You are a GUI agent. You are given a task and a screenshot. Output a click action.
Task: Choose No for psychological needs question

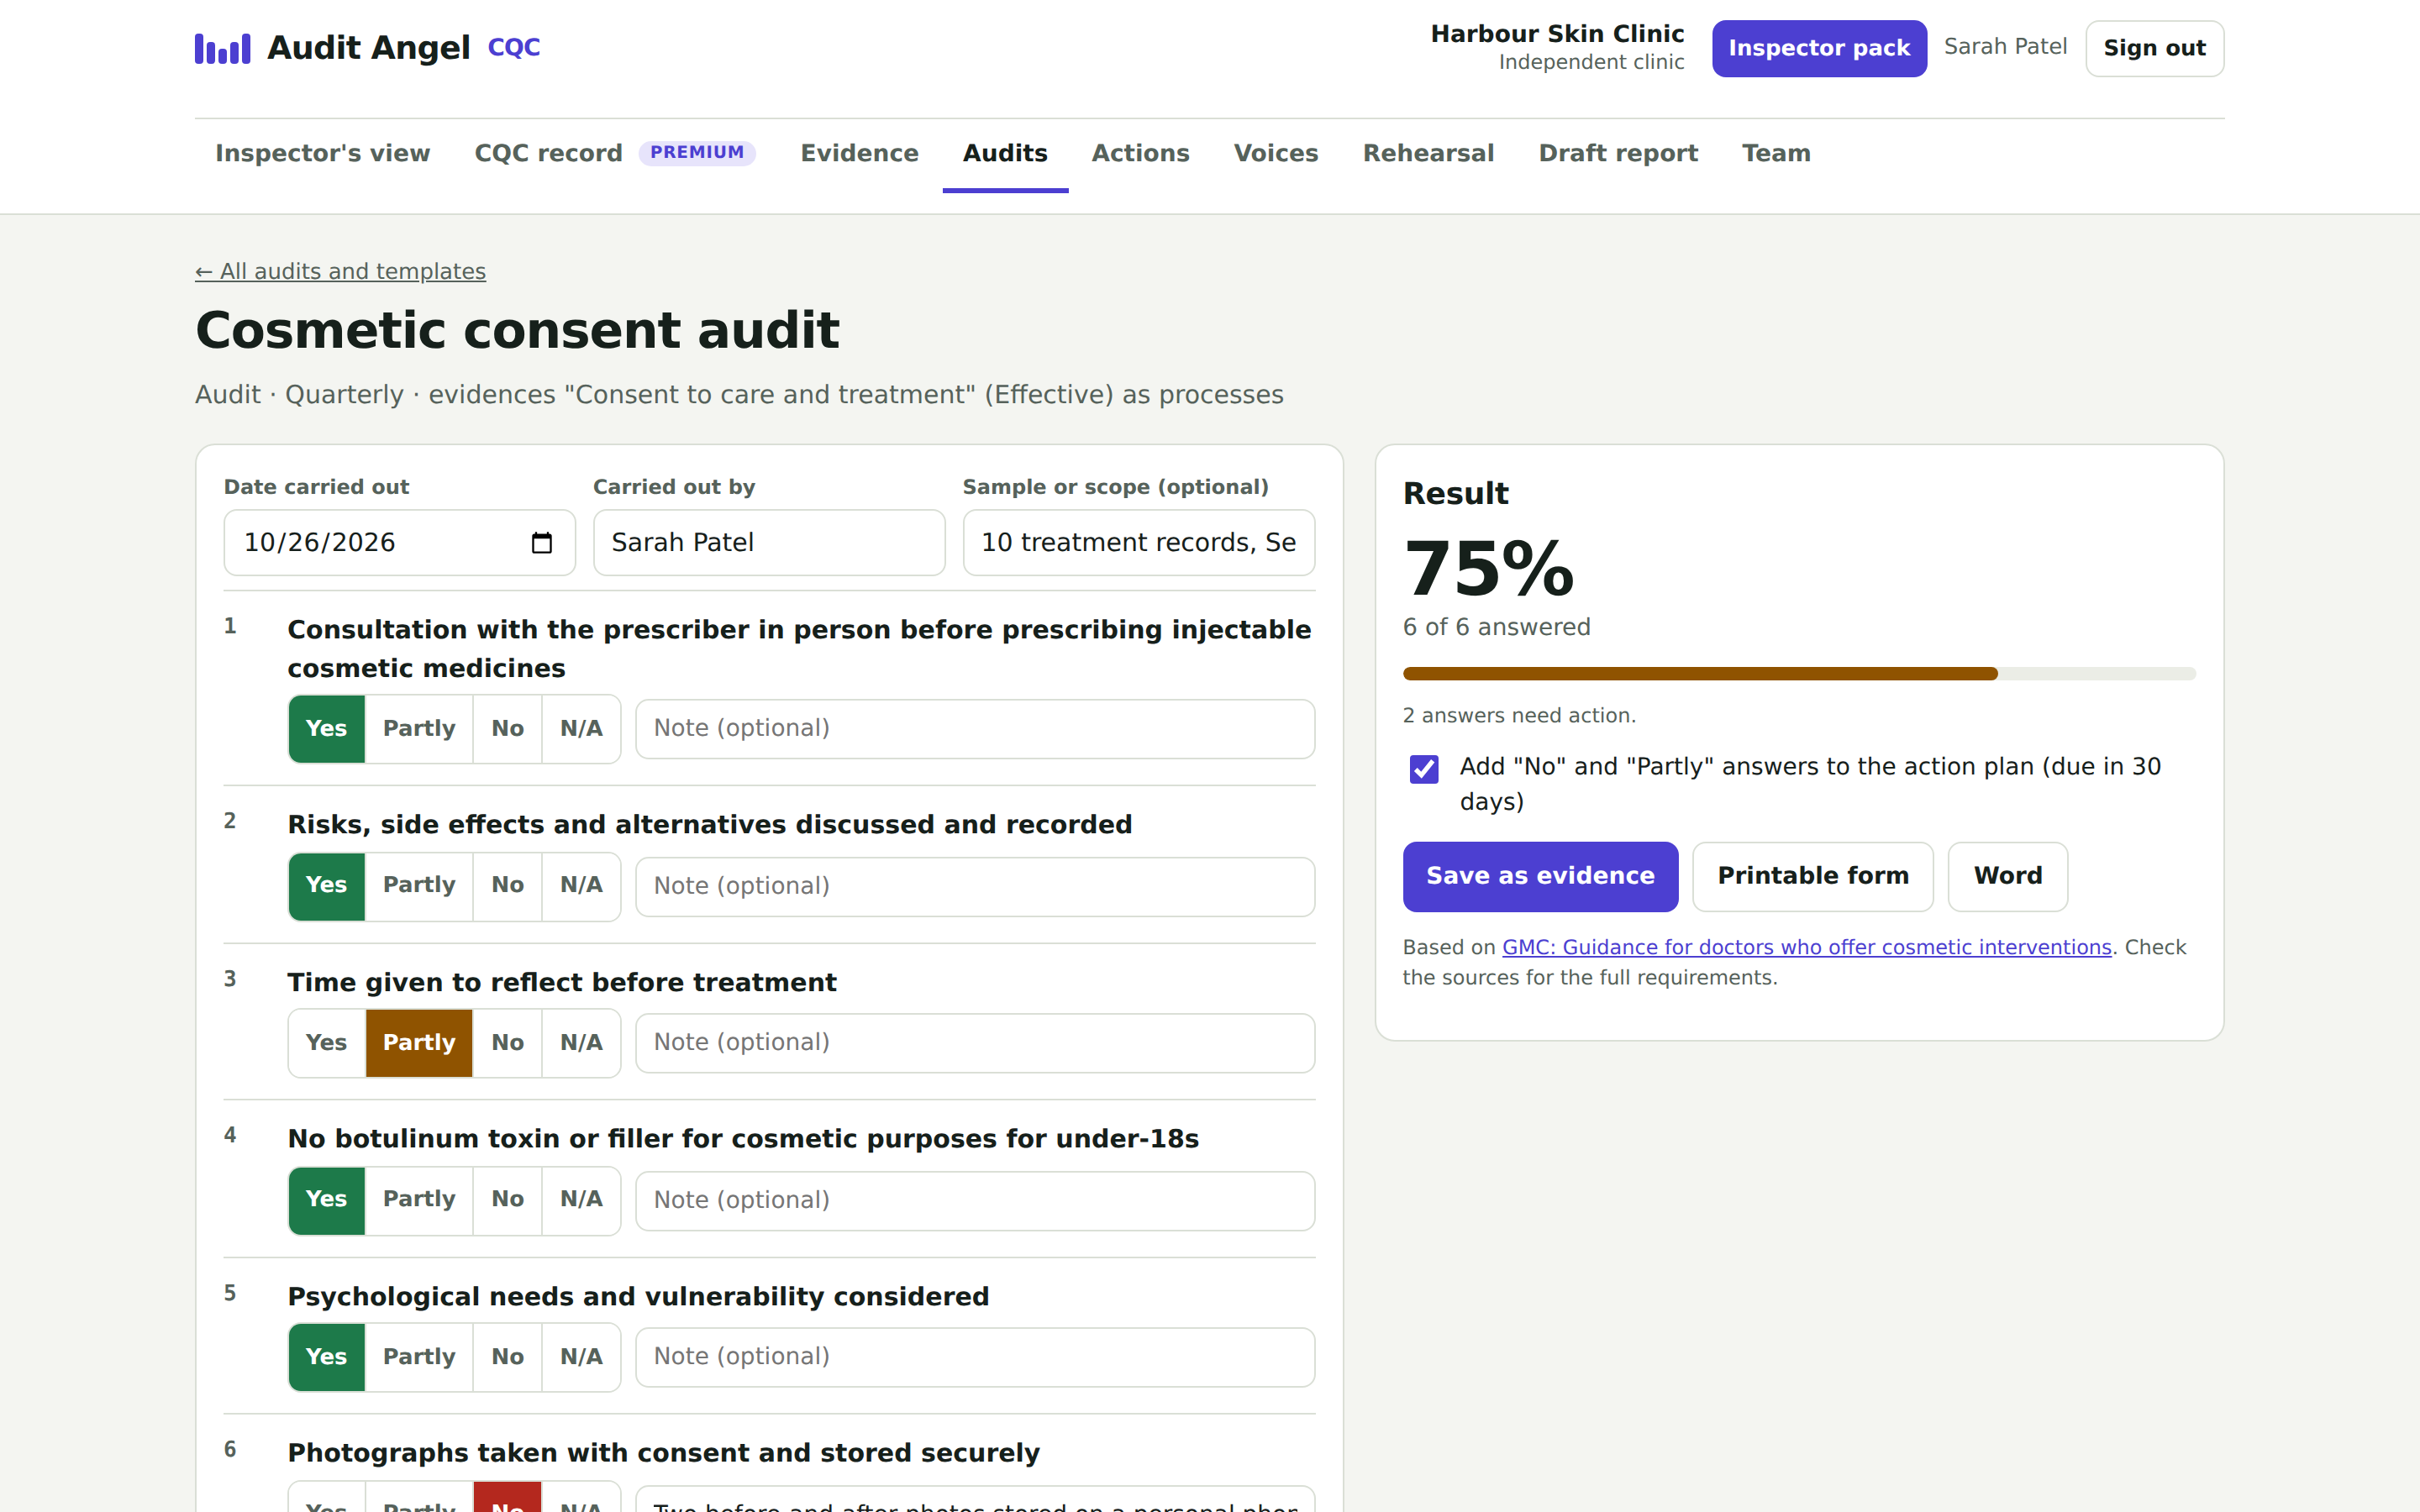point(507,1357)
